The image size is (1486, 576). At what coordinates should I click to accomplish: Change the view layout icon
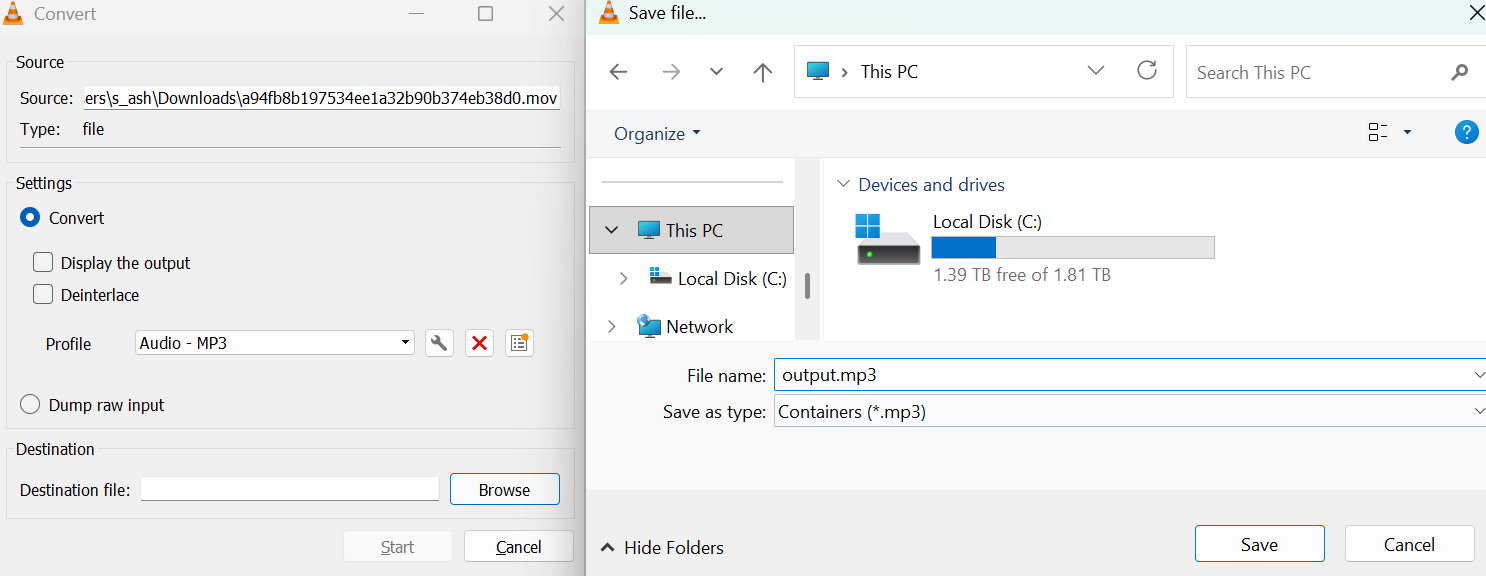(x=1378, y=132)
